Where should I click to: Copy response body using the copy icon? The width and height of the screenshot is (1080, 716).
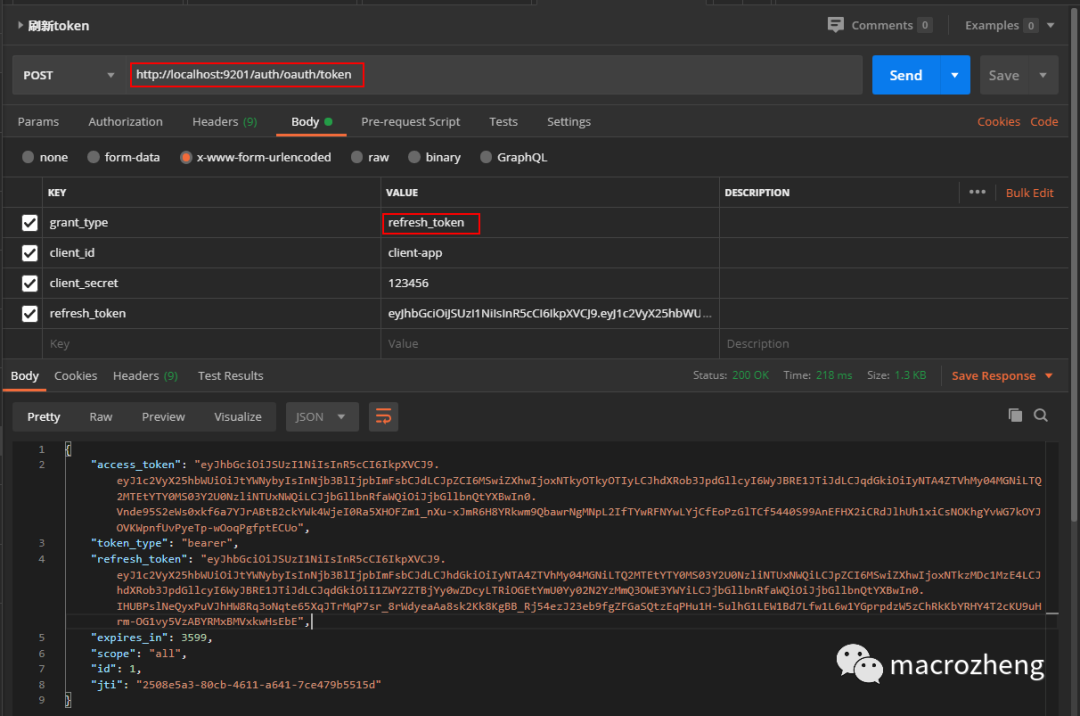click(1015, 414)
